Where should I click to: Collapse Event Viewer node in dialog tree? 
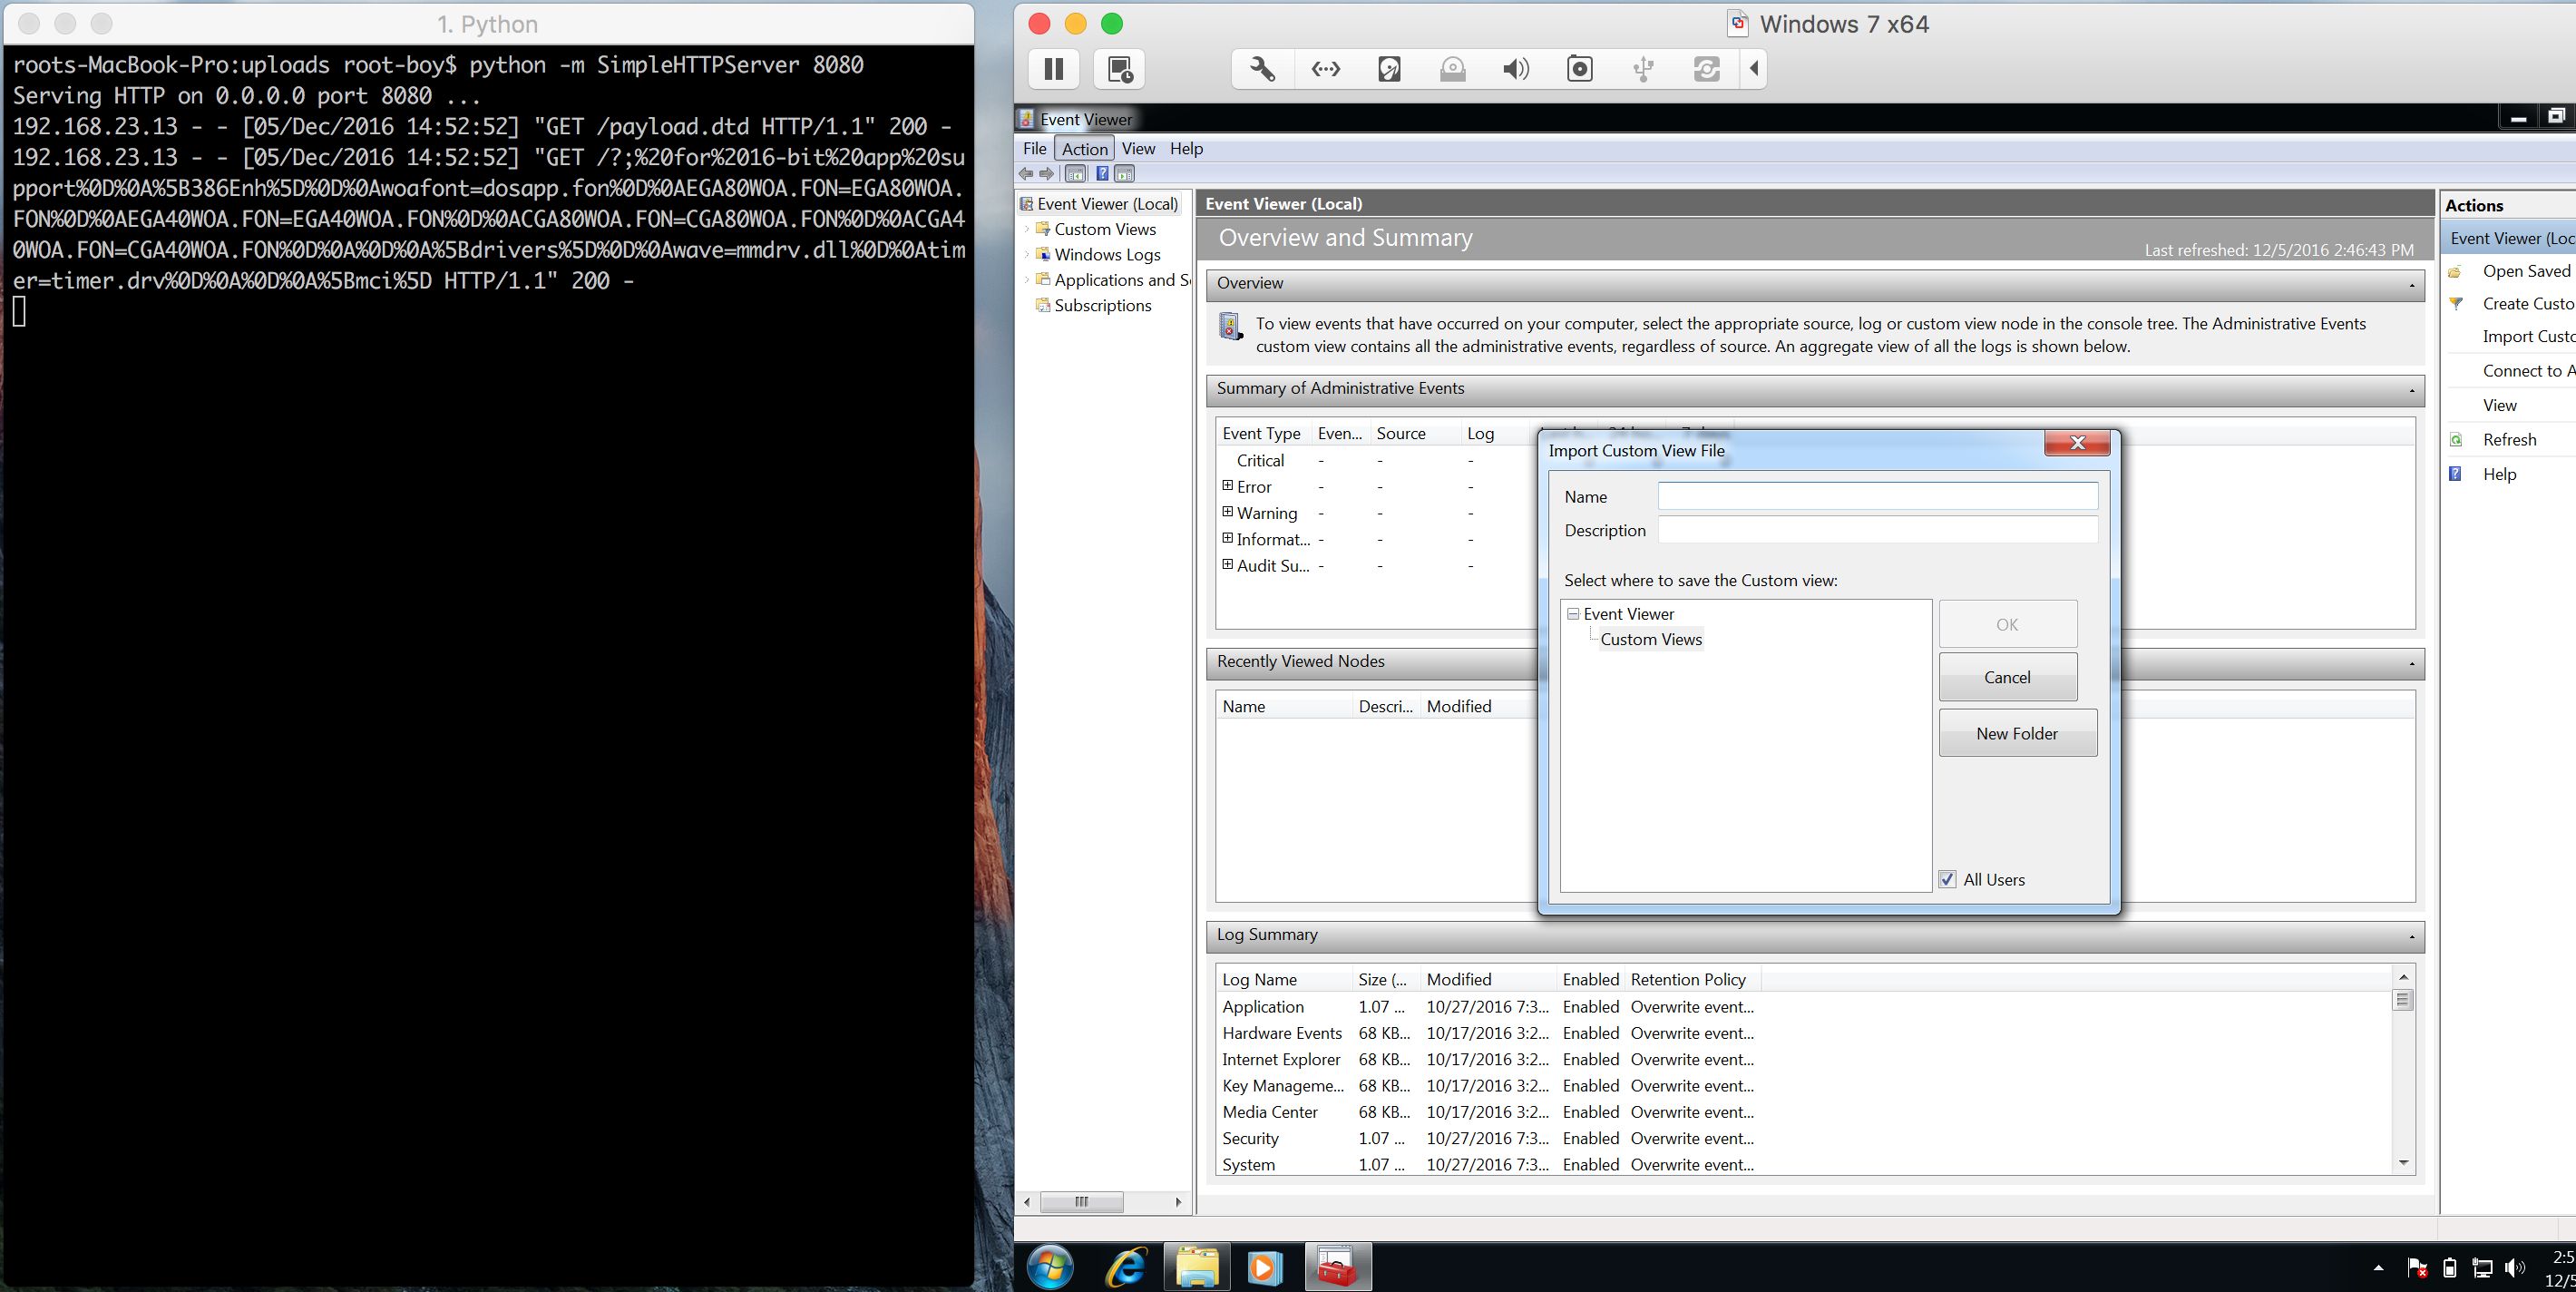click(x=1572, y=614)
